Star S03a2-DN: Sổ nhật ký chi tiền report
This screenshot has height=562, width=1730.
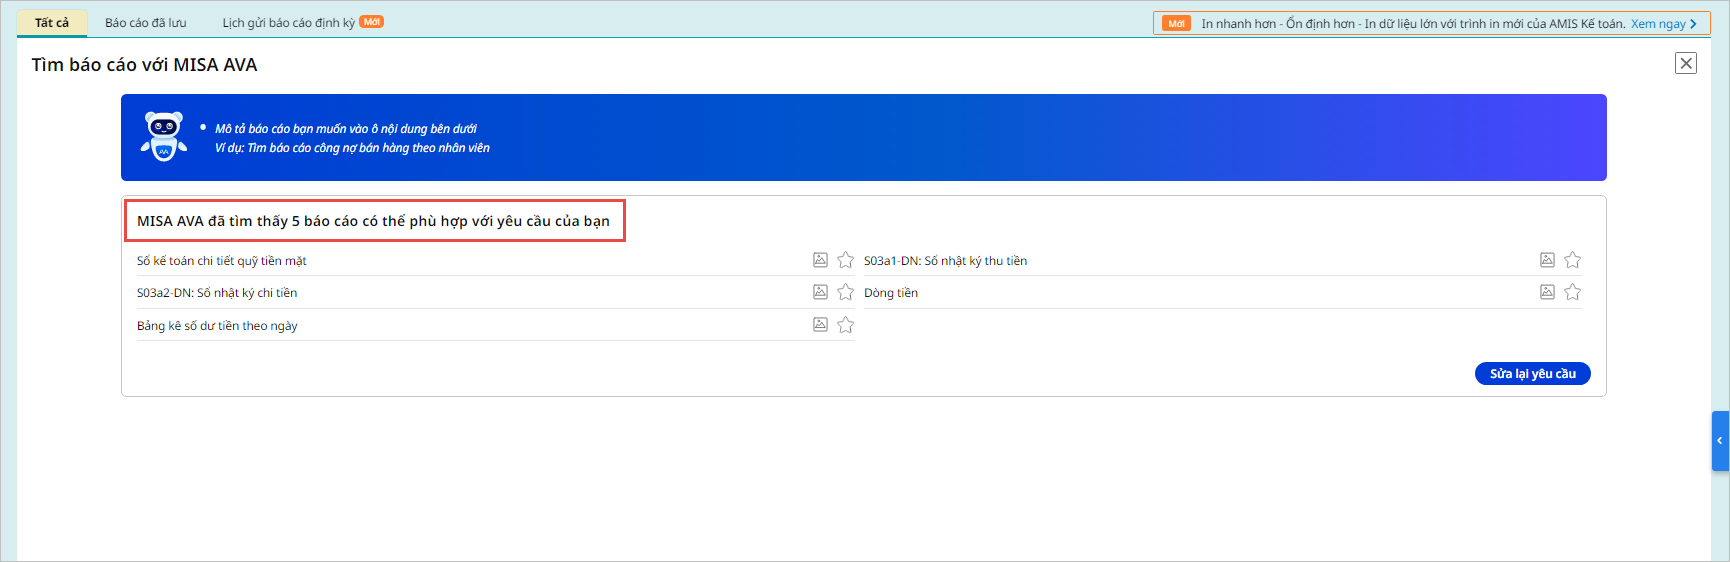pyautogui.click(x=846, y=292)
